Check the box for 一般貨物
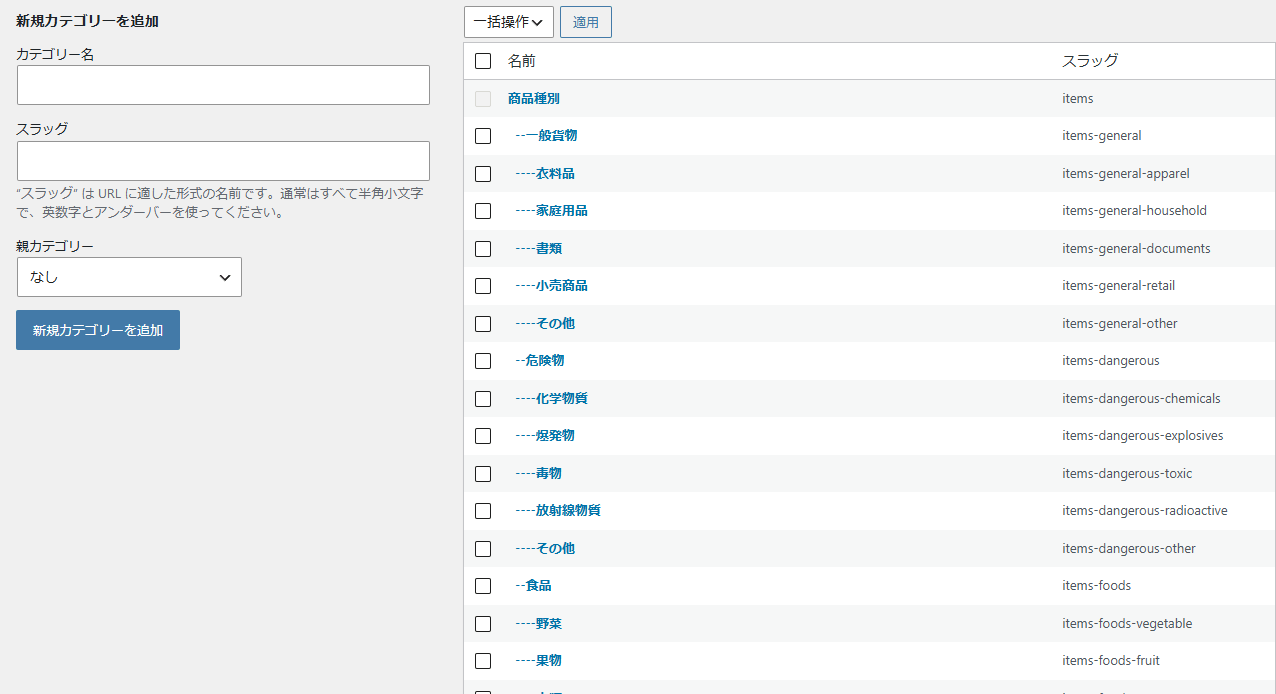The image size is (1276, 694). pyautogui.click(x=483, y=136)
